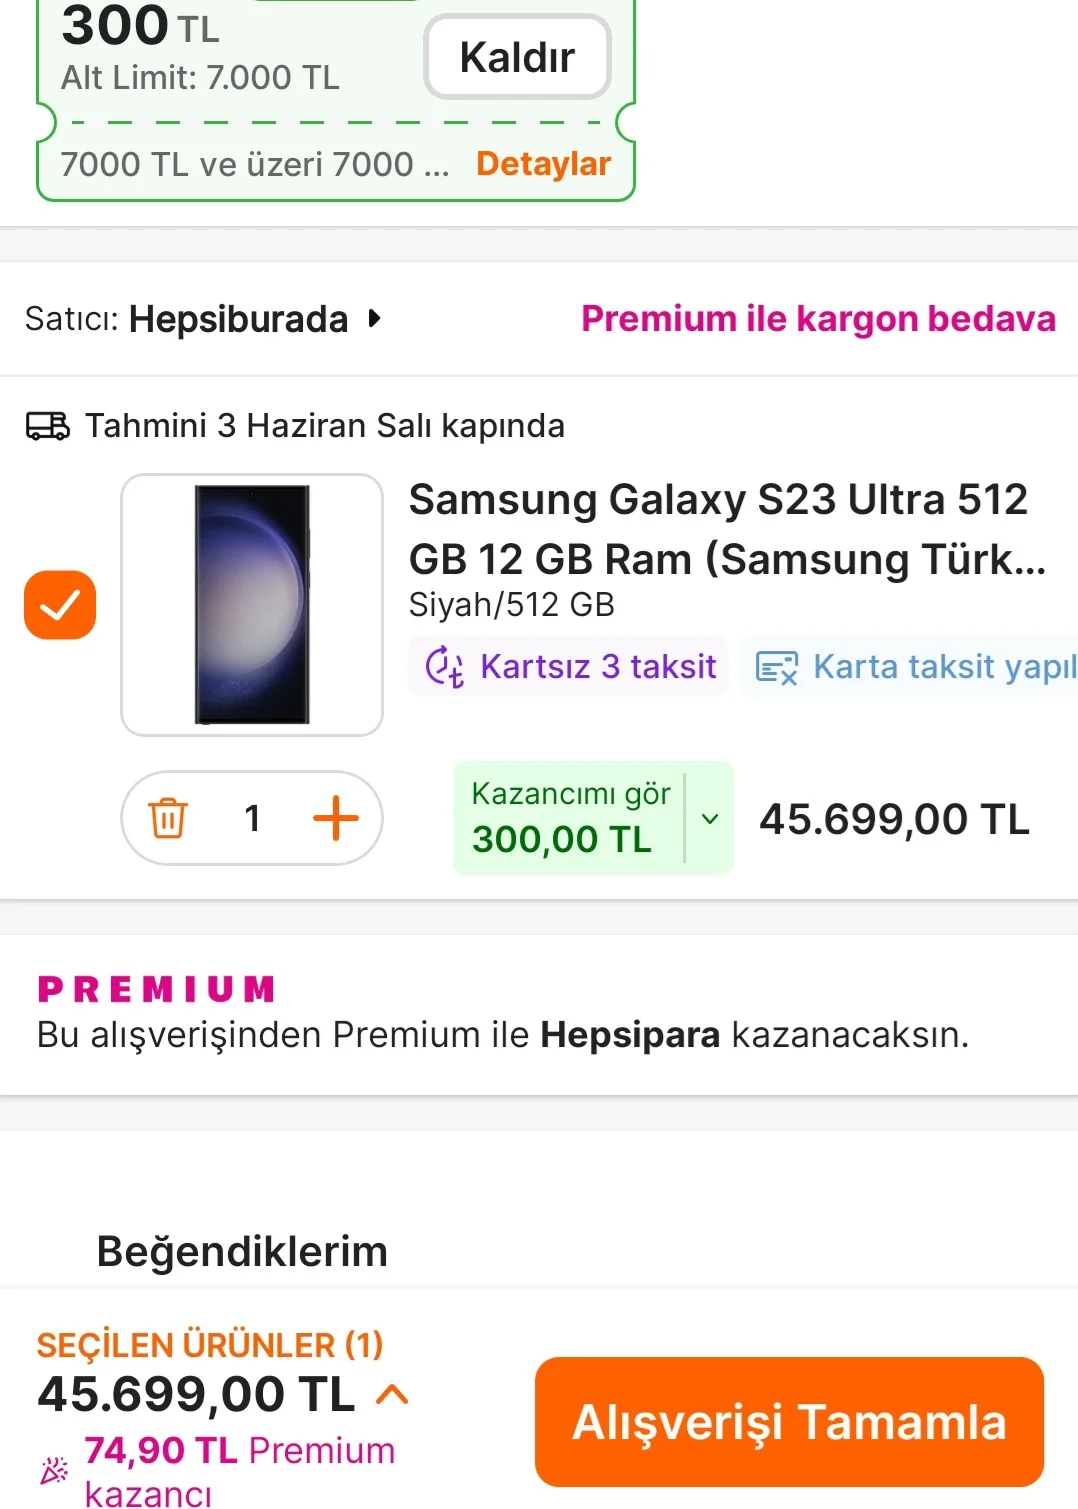Screen dimensions: 1078x1509
Task: Open seller Hepsiburada arrow
Action: point(374,319)
